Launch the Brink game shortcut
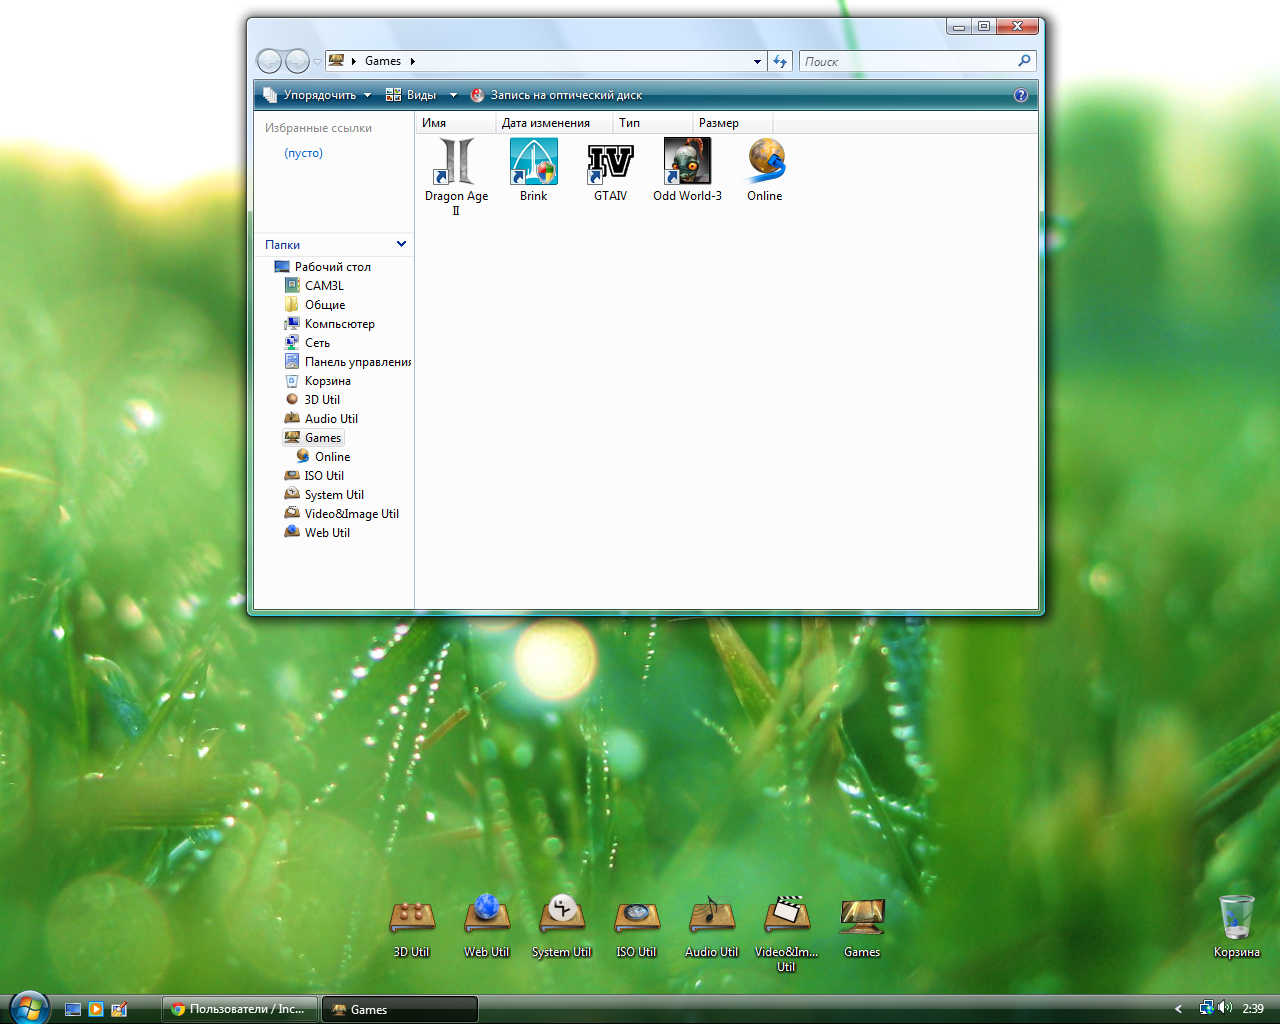The image size is (1280, 1024). pyautogui.click(x=533, y=164)
